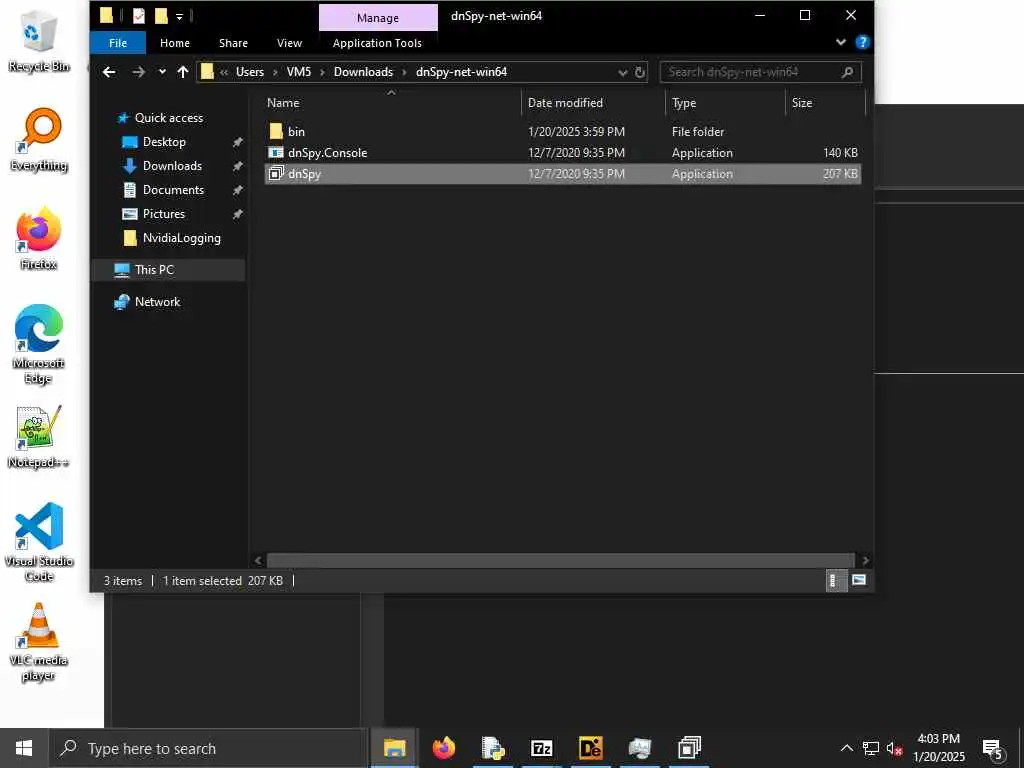Go back with the left arrow button
This screenshot has width=1024, height=768.
pyautogui.click(x=109, y=72)
